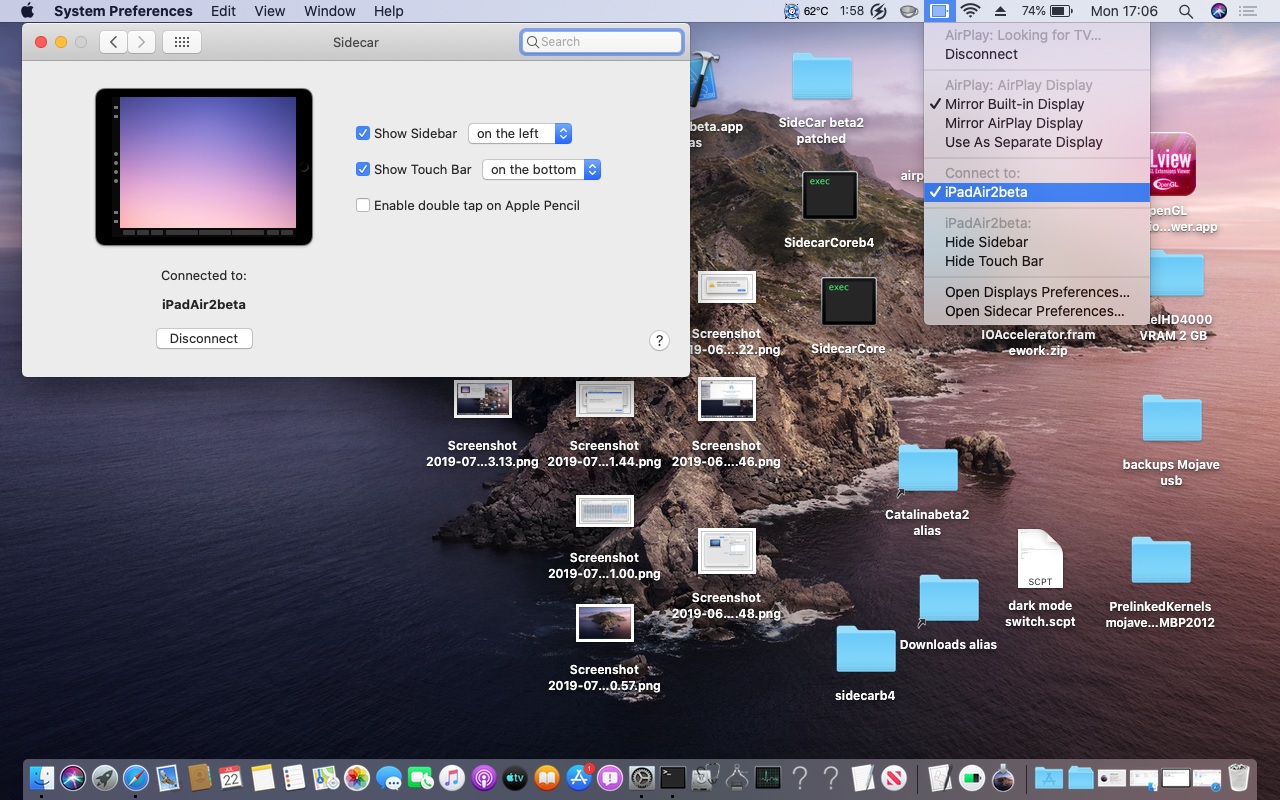
Task: Select Hide Touch Bar in AirPlay menu
Action: click(1037, 261)
